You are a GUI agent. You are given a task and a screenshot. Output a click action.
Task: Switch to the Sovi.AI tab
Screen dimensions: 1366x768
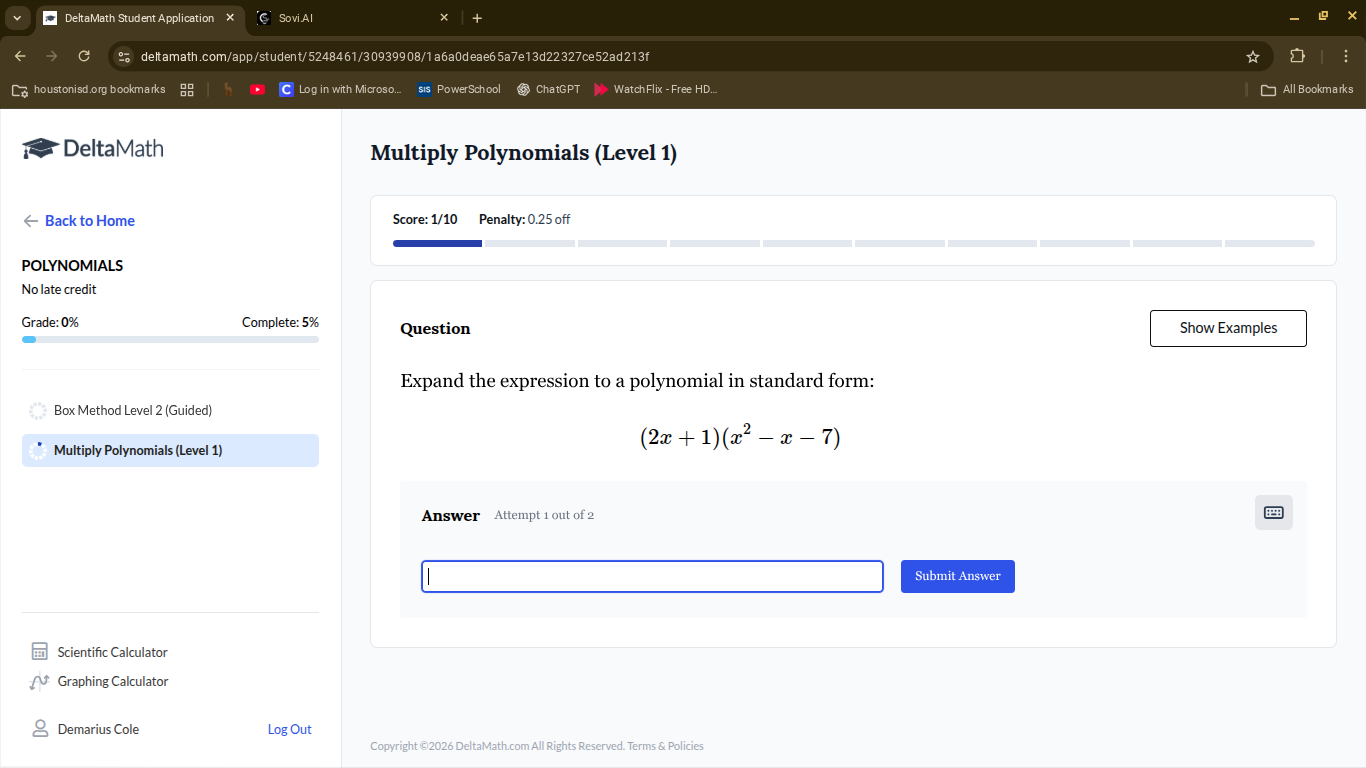[350, 18]
